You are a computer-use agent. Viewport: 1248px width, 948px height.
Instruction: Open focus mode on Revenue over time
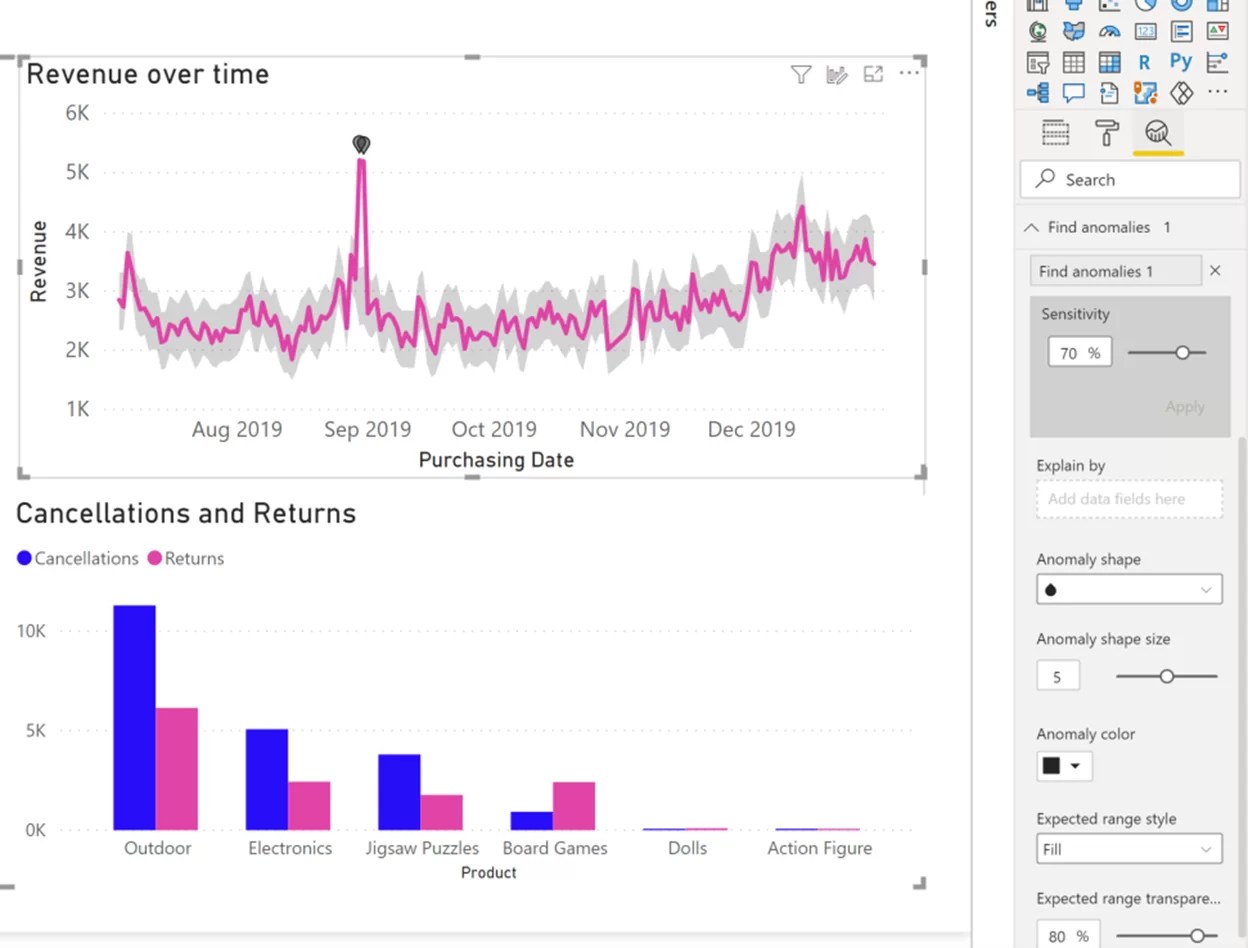coord(872,74)
